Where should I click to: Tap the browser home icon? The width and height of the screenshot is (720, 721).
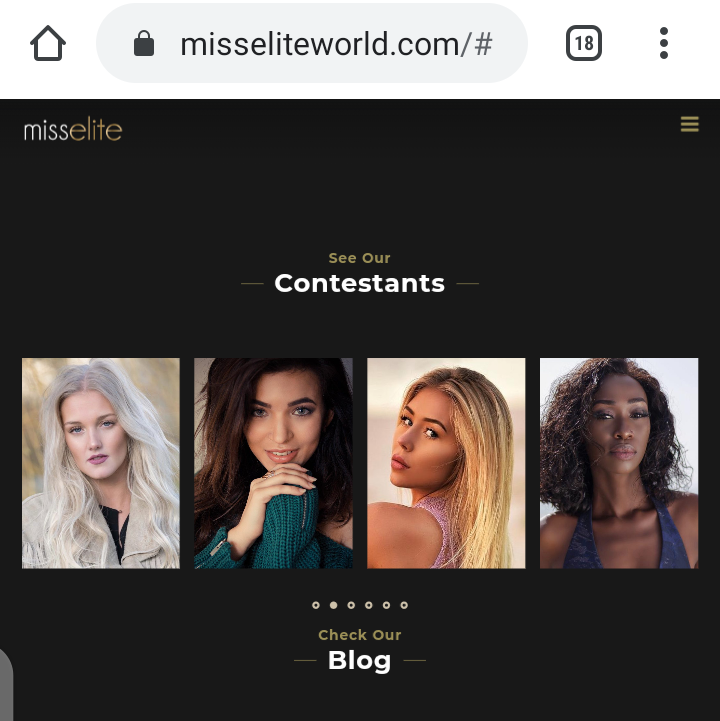coord(48,43)
